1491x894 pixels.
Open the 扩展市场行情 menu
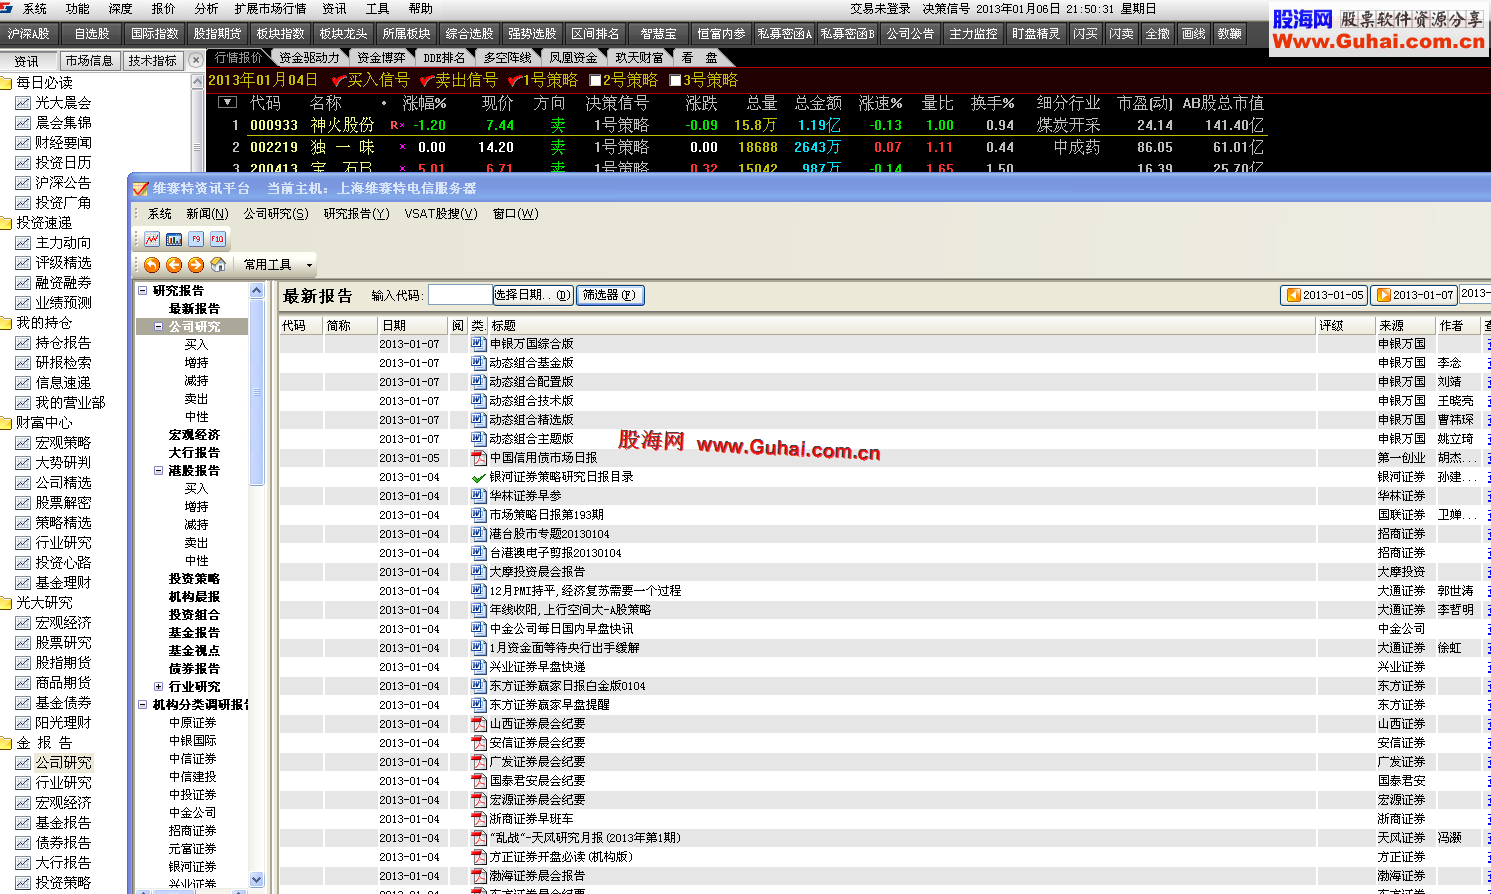coord(270,9)
